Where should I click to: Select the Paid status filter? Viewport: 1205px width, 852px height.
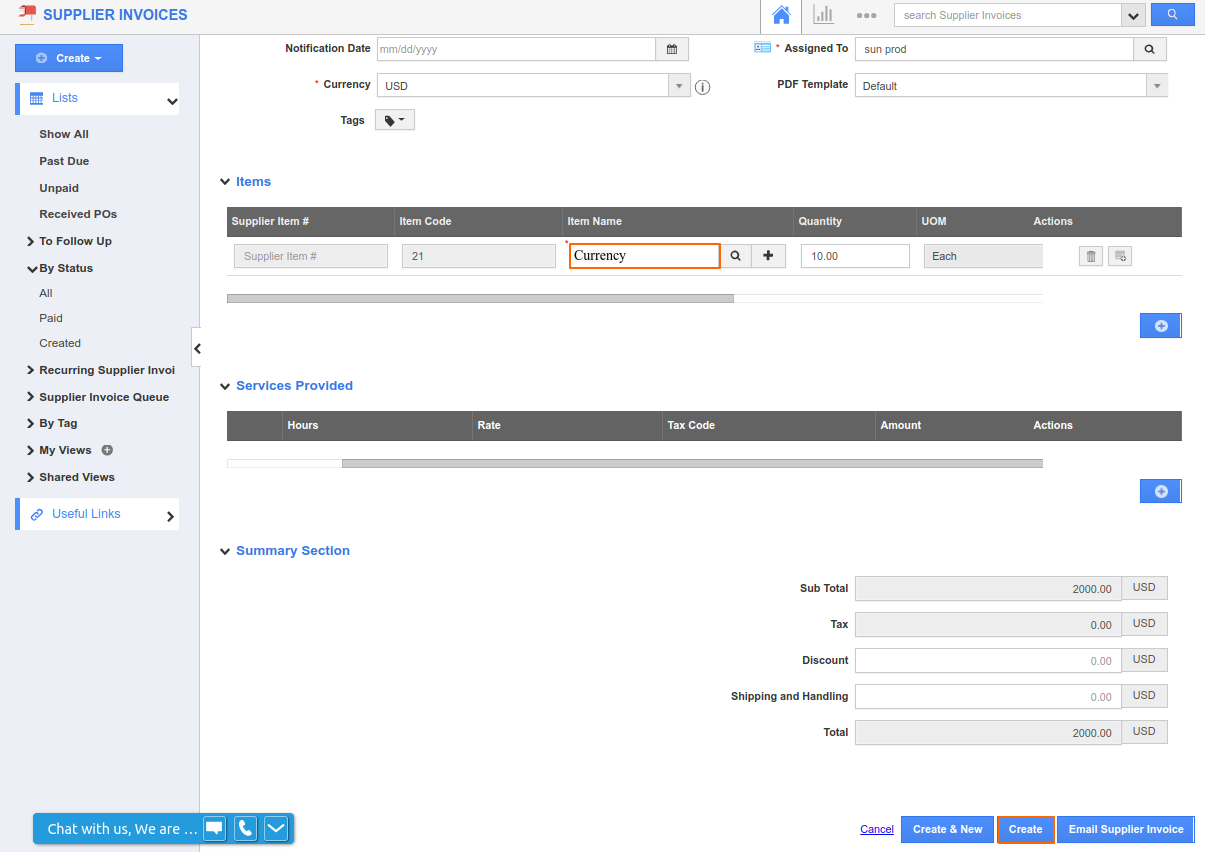pos(51,318)
